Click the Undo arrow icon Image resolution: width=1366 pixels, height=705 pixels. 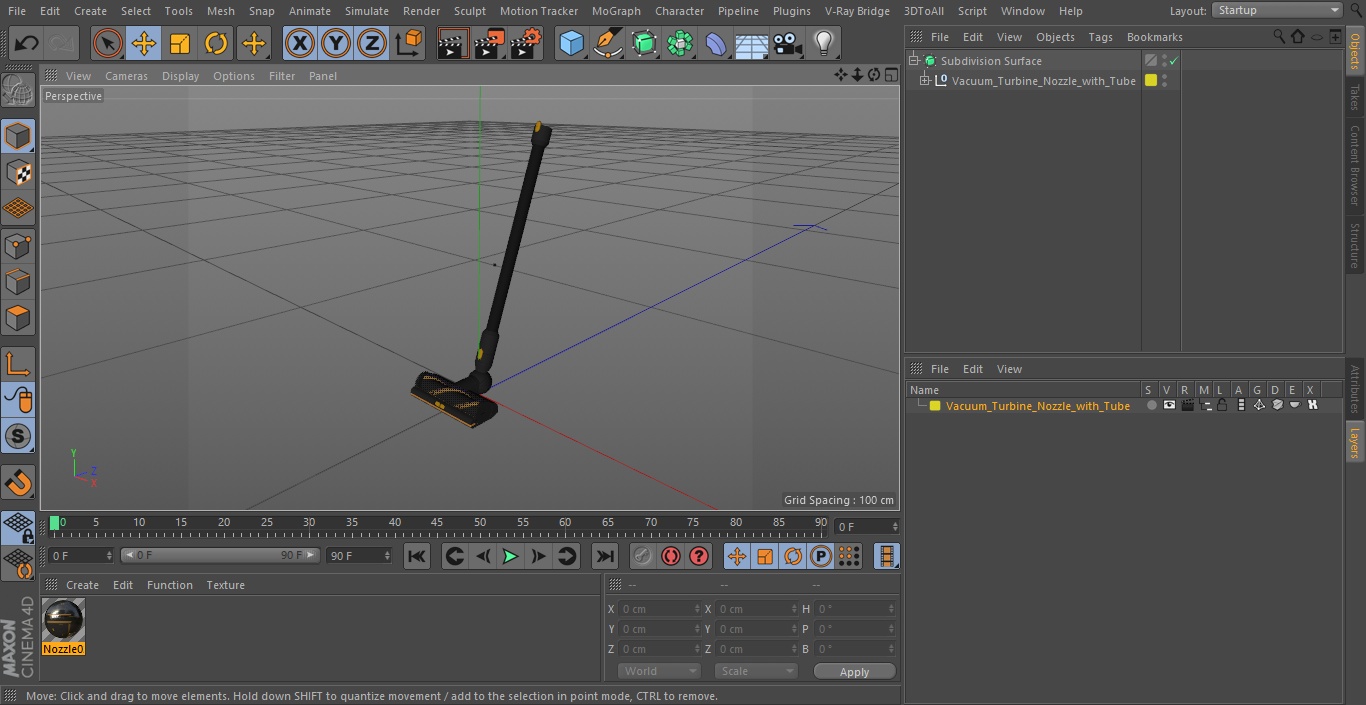[27, 44]
